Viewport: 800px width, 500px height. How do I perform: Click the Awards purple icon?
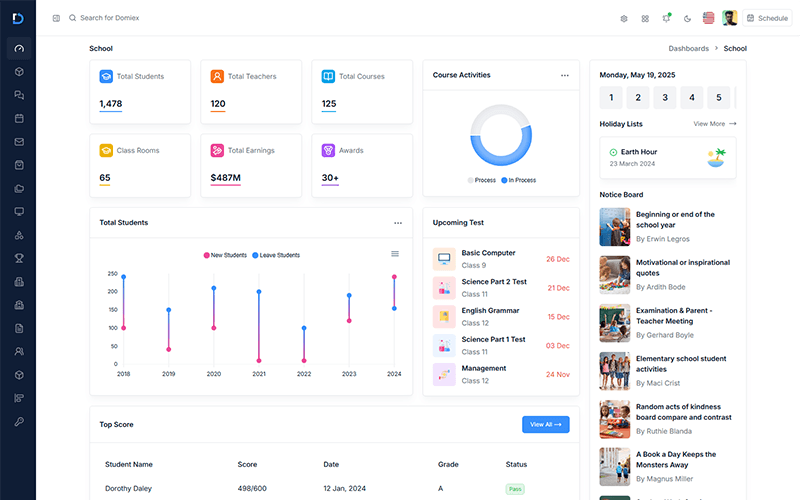(x=329, y=150)
